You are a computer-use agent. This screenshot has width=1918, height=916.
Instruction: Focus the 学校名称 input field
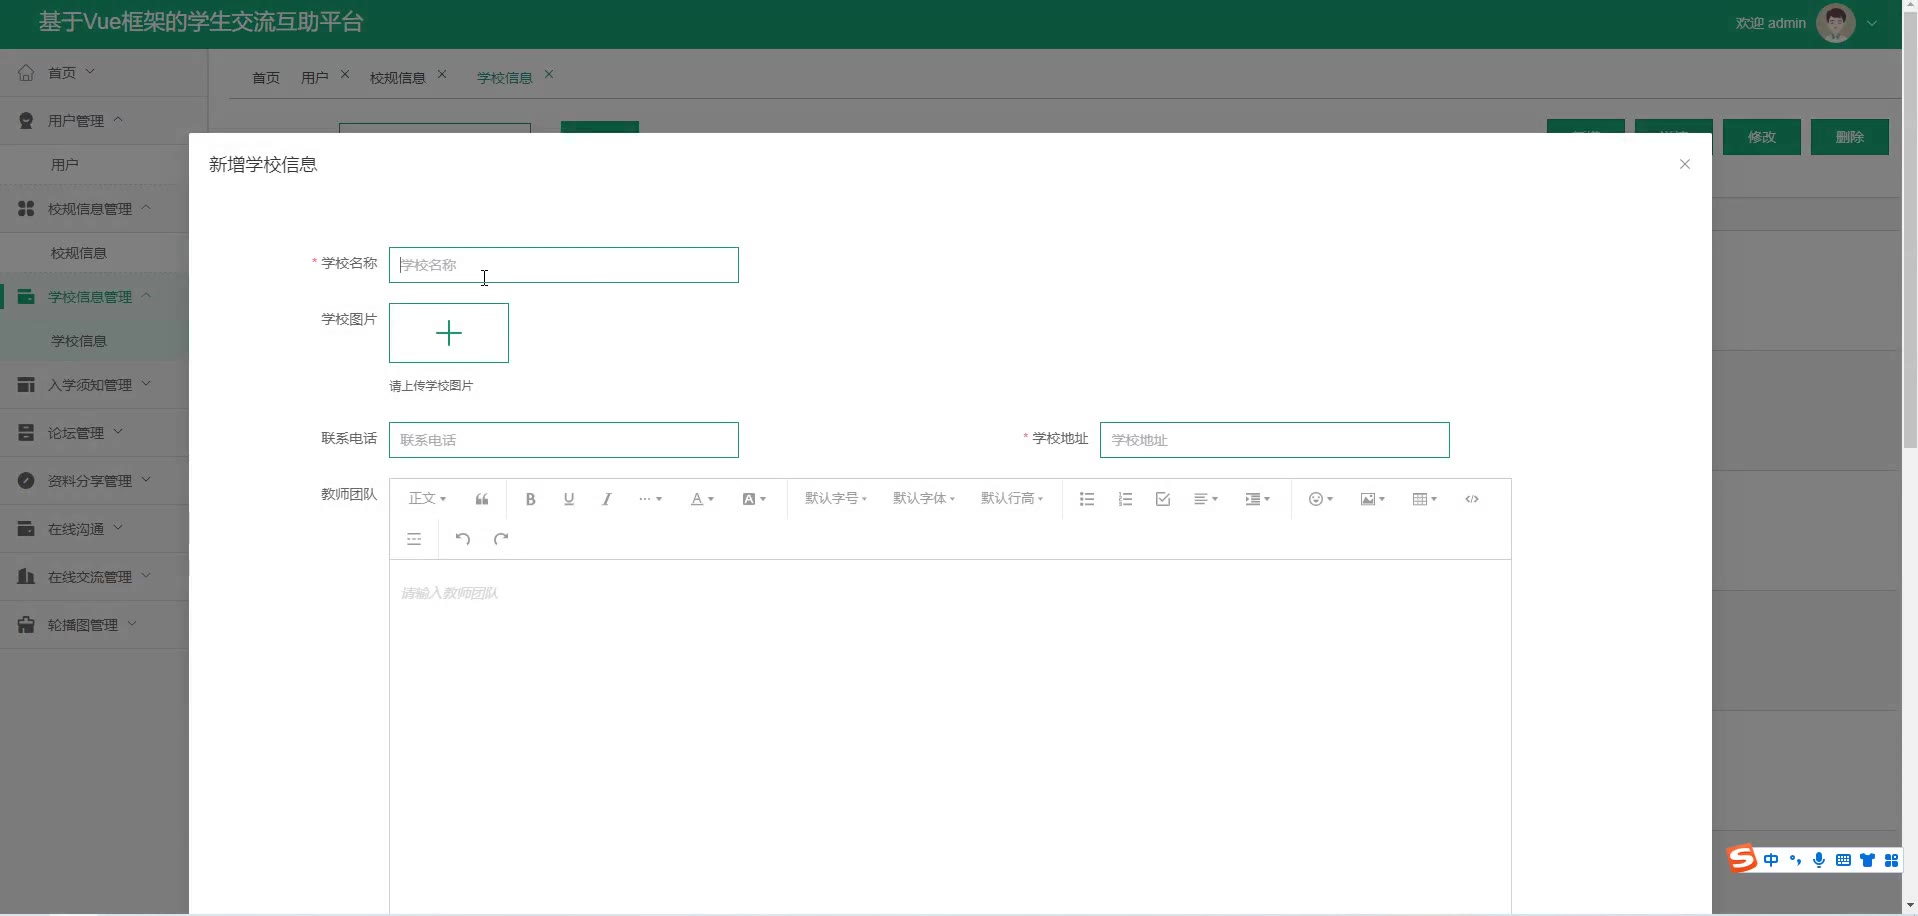(564, 265)
